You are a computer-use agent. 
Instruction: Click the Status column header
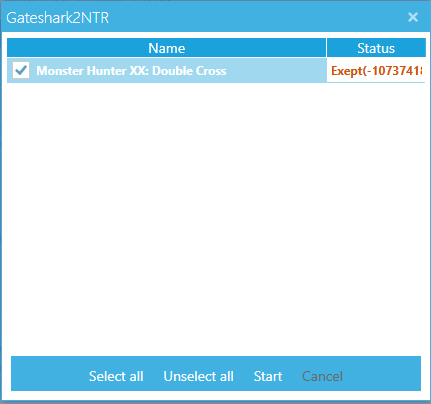[376, 48]
